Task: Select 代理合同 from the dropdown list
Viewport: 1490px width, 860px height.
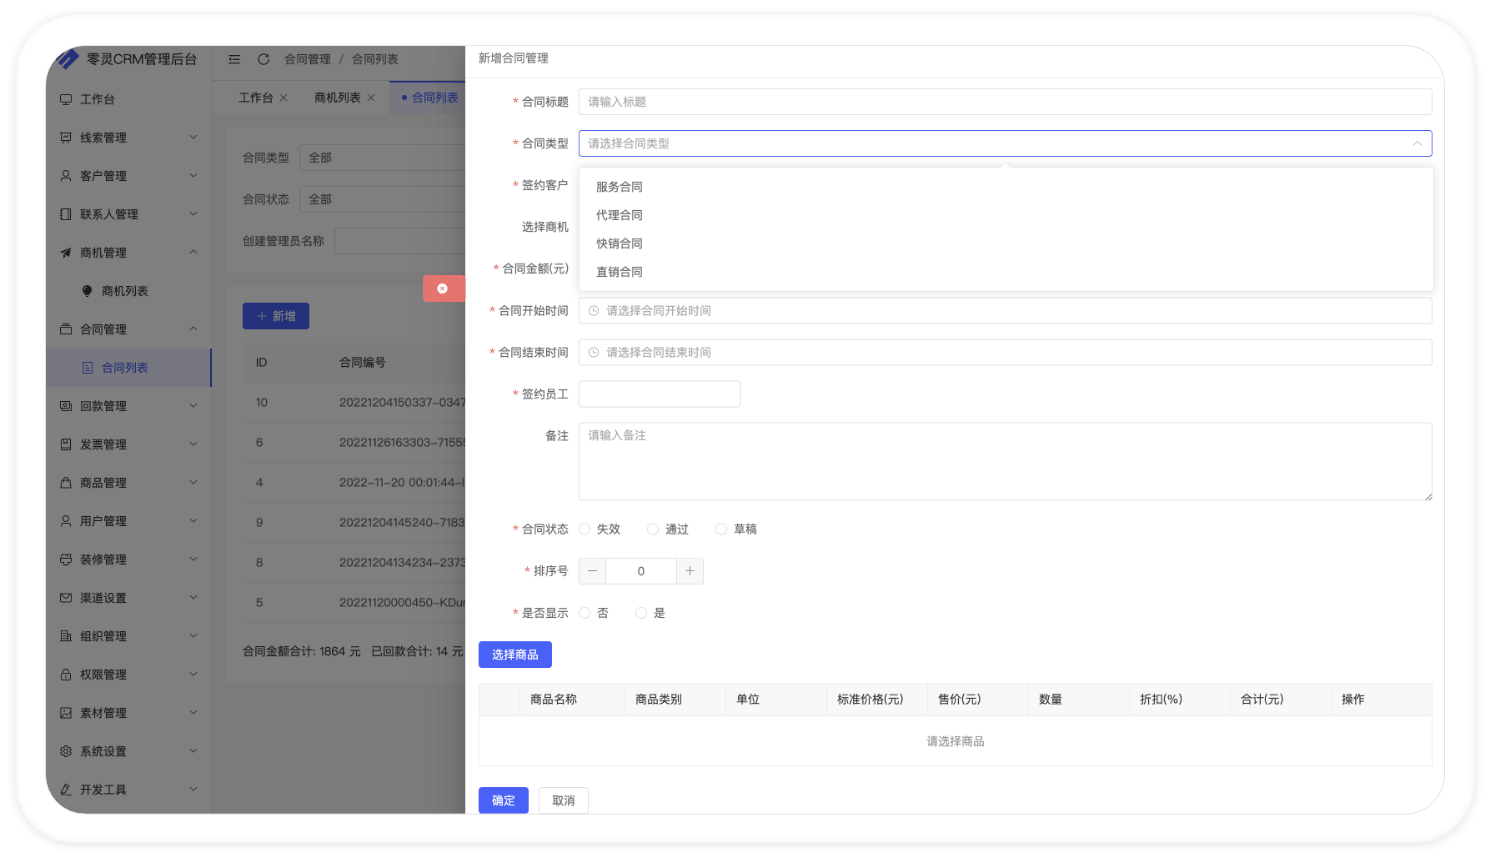Action: pyautogui.click(x=1006, y=215)
